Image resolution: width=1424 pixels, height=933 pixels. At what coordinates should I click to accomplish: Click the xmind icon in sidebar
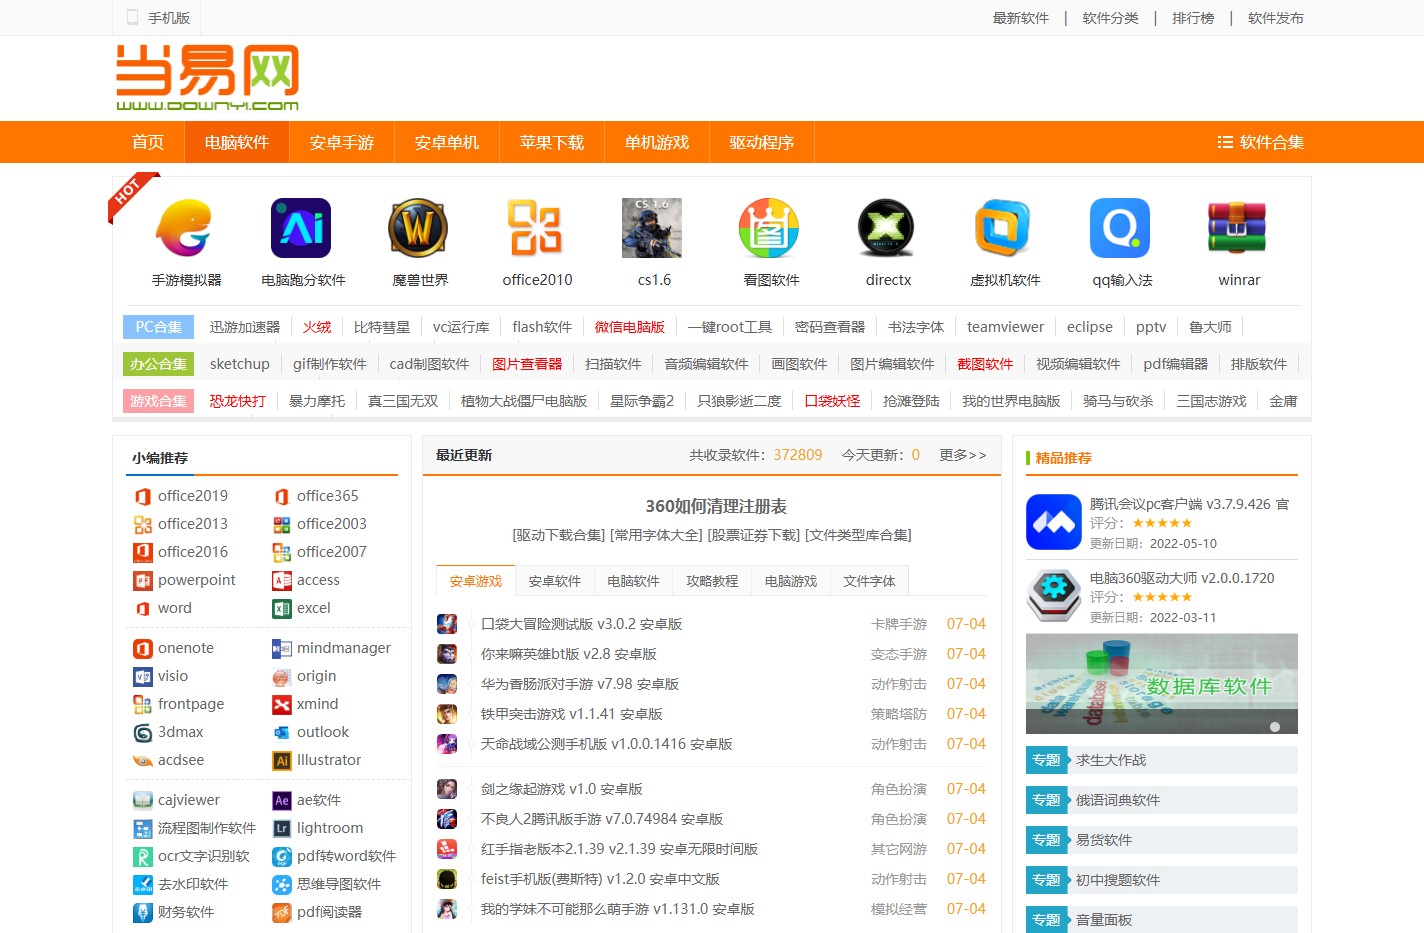(x=282, y=704)
